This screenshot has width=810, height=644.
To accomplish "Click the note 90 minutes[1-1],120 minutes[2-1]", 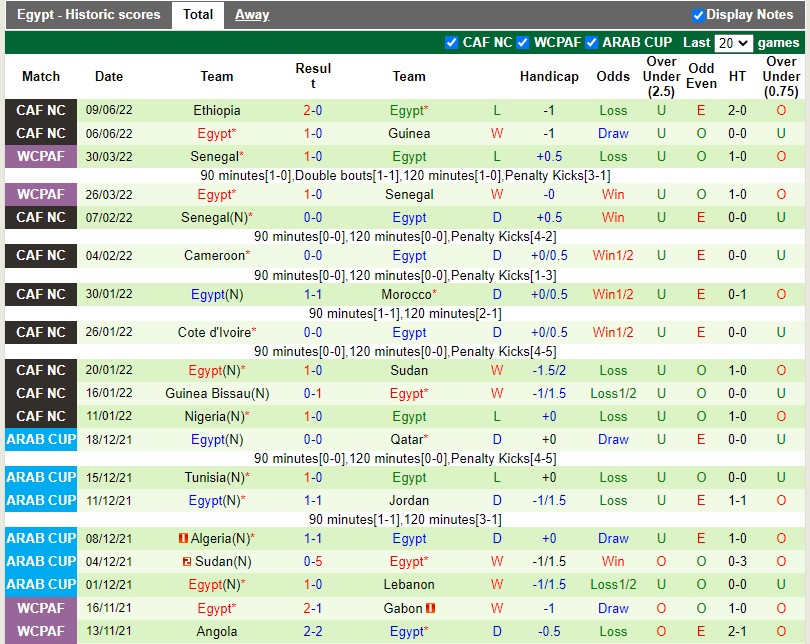I will tap(405, 313).
